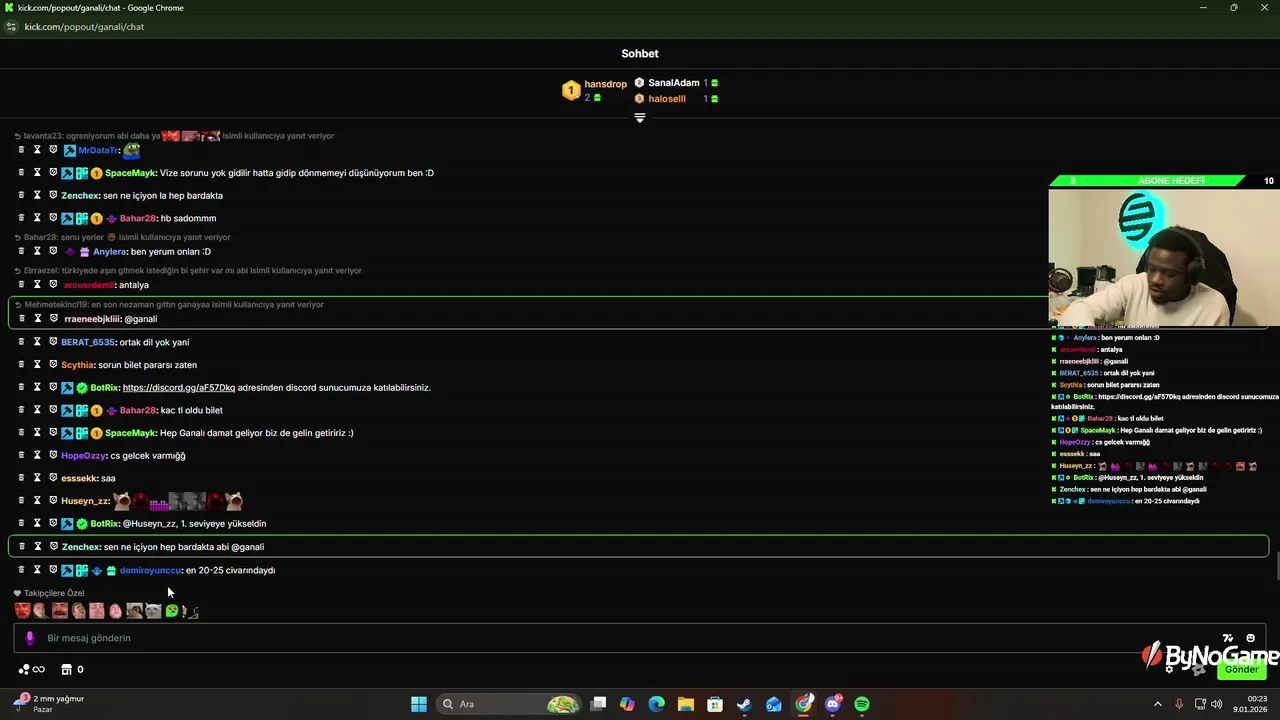Click the browser address bar URL
This screenshot has width=1280, height=720.
tap(84, 27)
